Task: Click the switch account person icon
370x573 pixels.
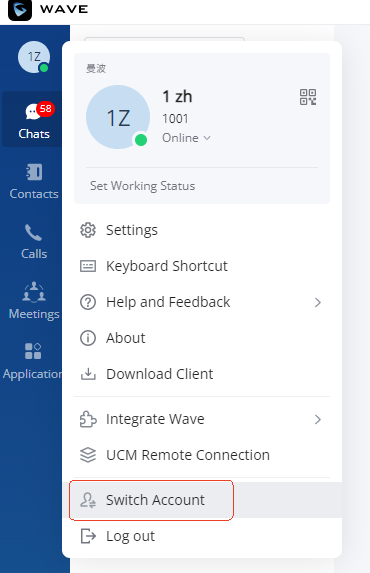Action: coord(88,500)
